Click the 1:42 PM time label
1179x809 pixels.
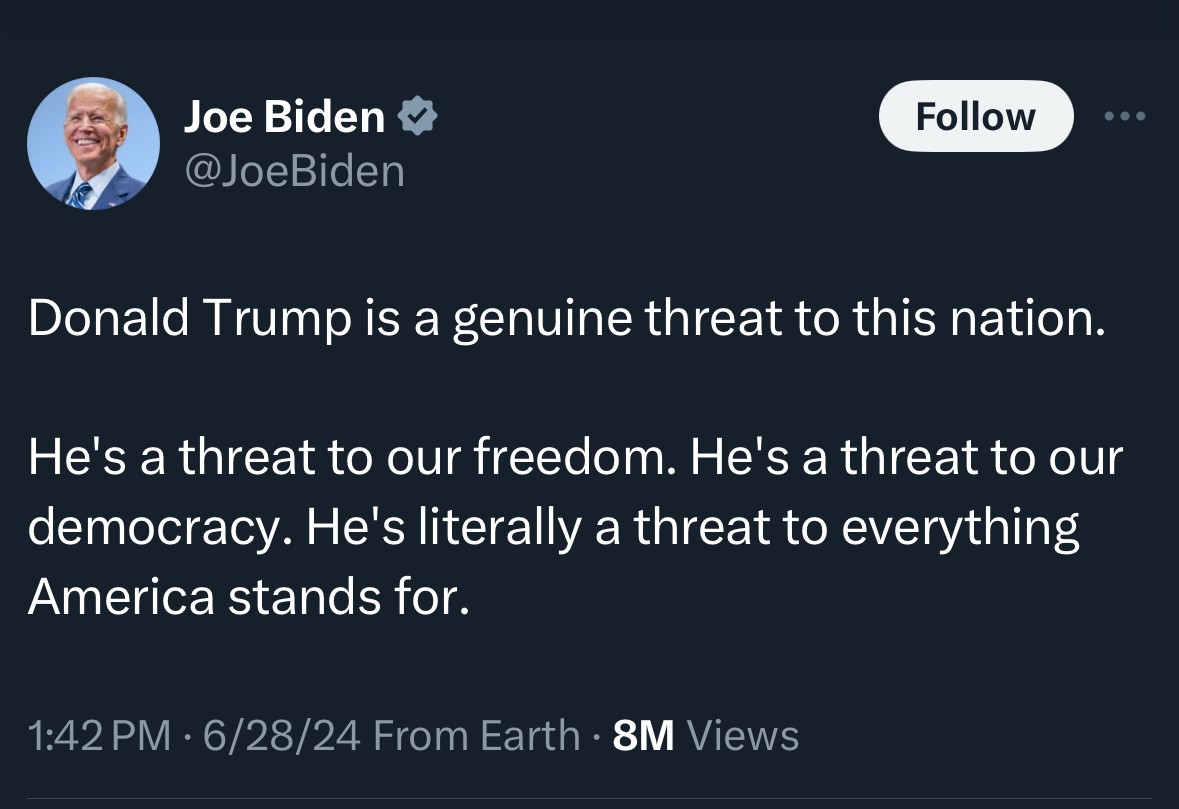[x=98, y=735]
